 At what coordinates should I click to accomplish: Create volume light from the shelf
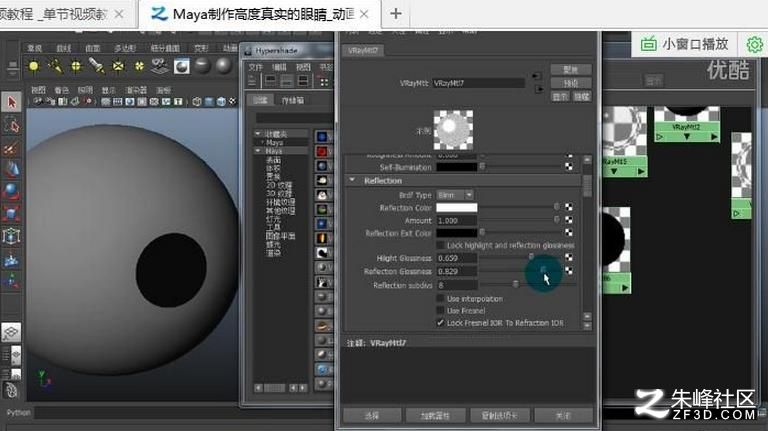click(x=139, y=66)
